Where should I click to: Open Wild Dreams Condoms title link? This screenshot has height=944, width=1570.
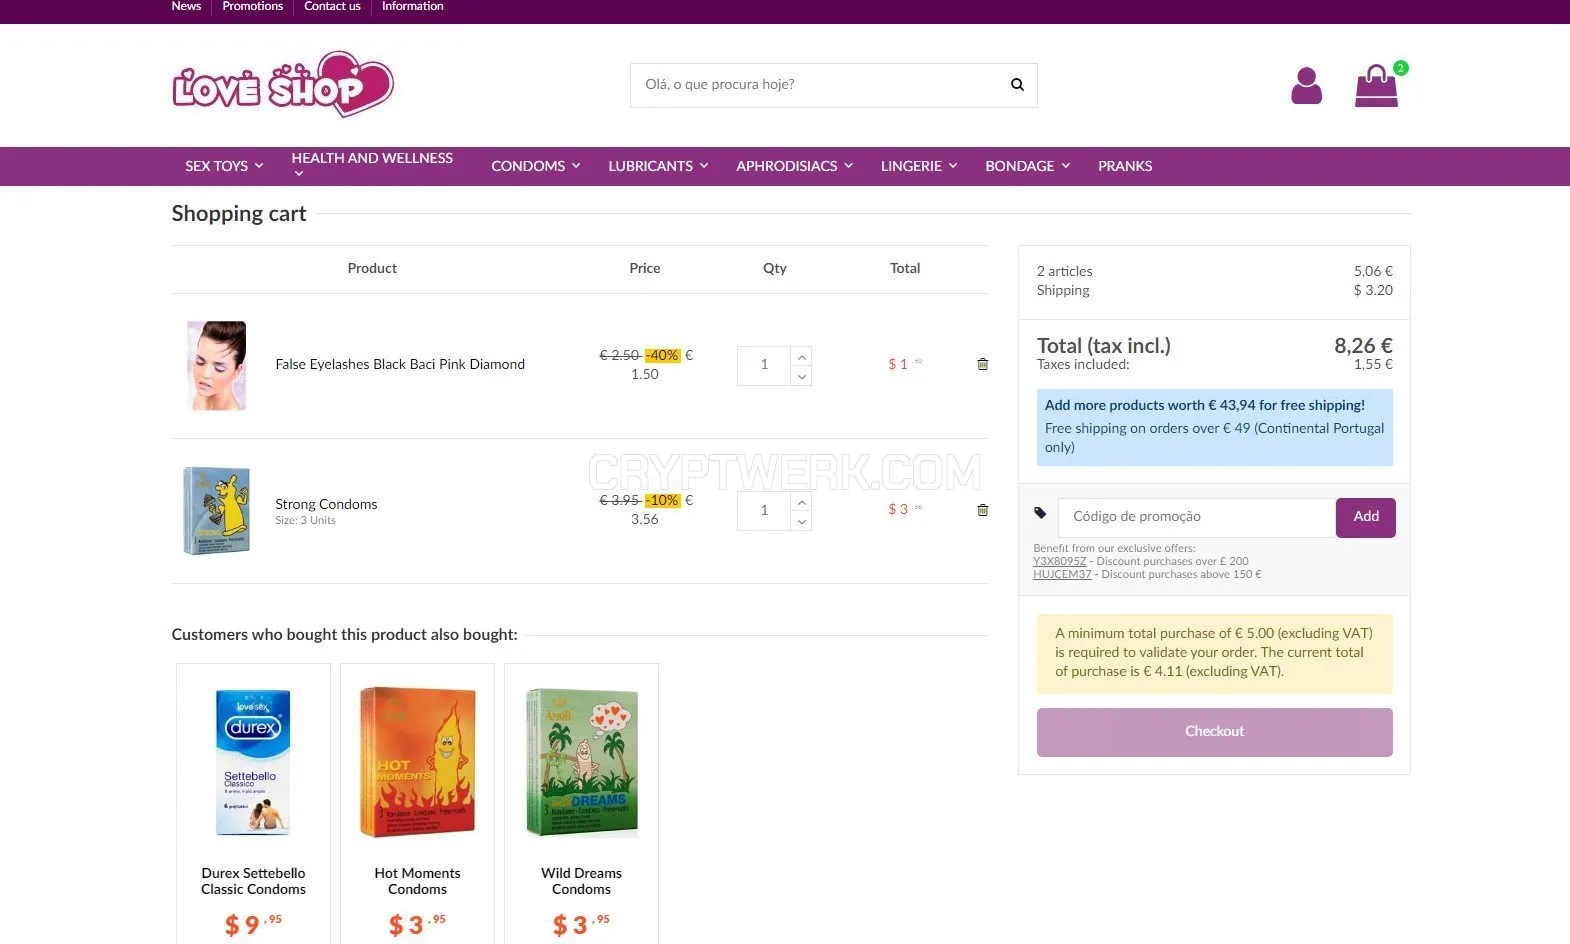coord(581,881)
